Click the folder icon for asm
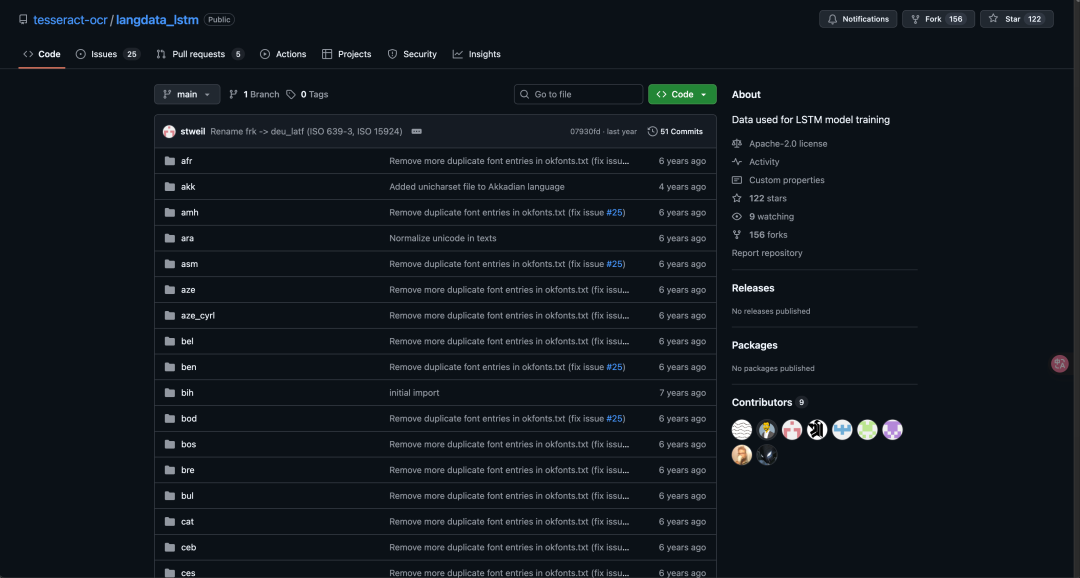 pyautogui.click(x=170, y=264)
